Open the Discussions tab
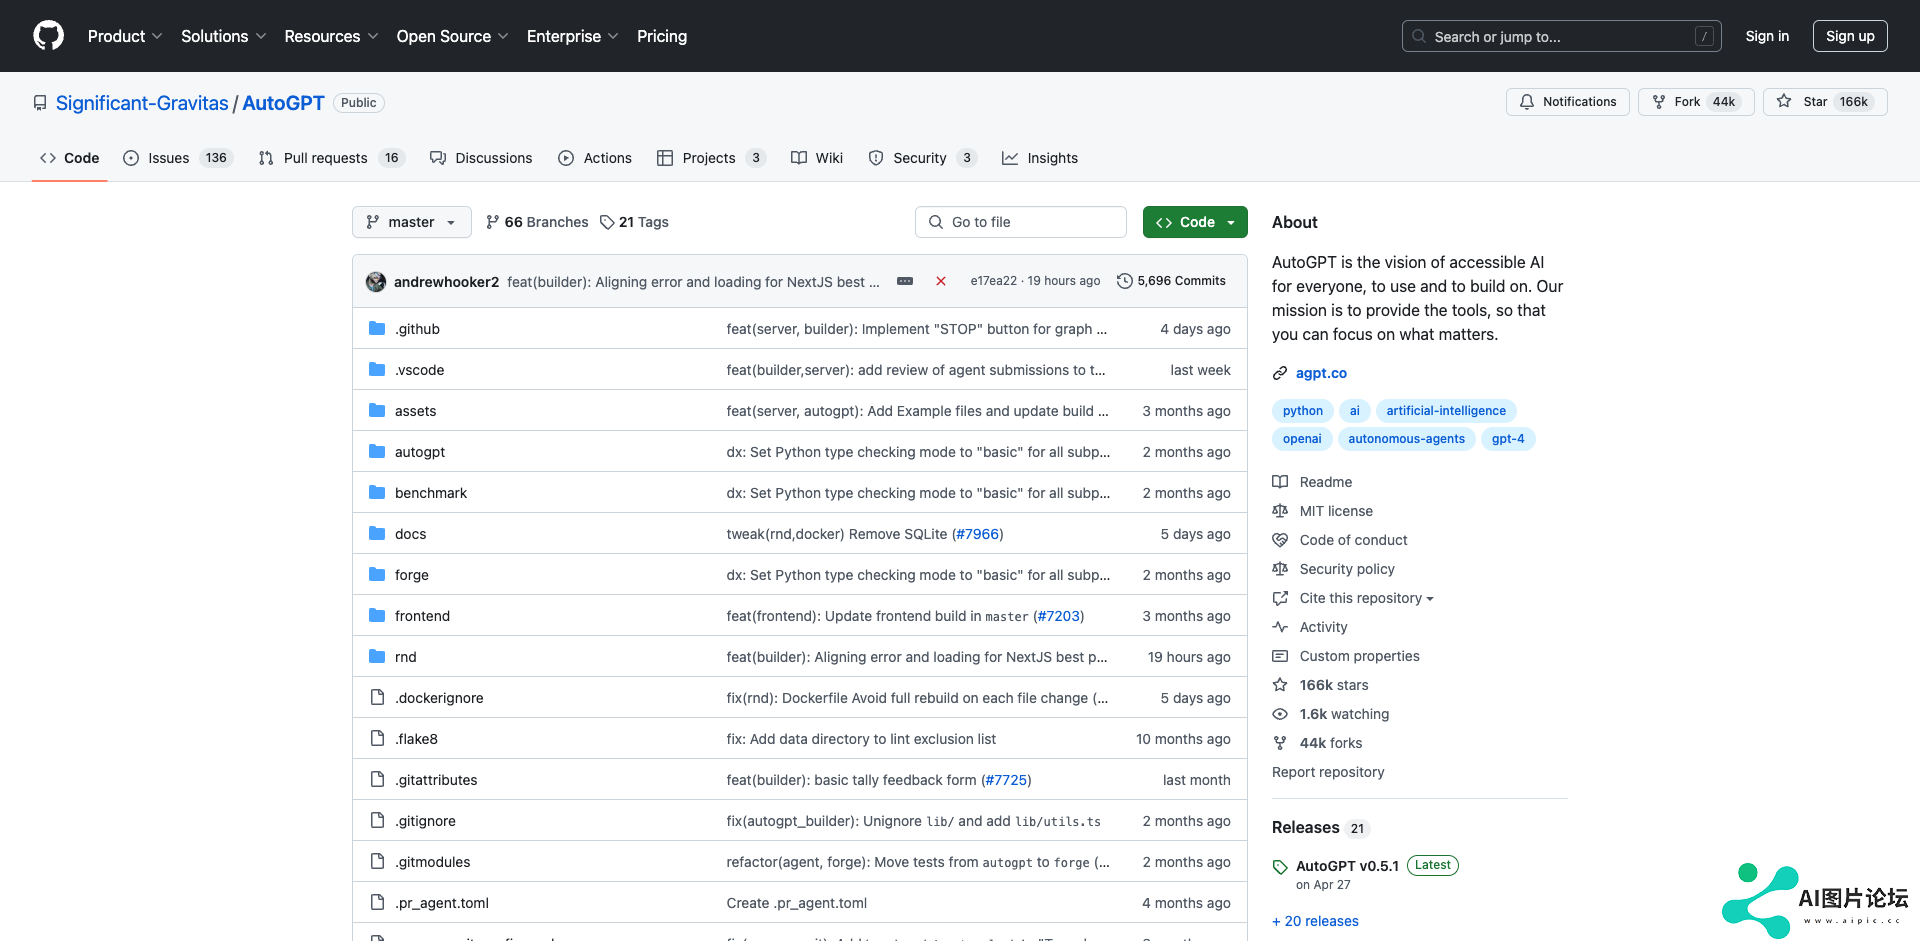Screen dimensions: 1920x941 [x=481, y=158]
